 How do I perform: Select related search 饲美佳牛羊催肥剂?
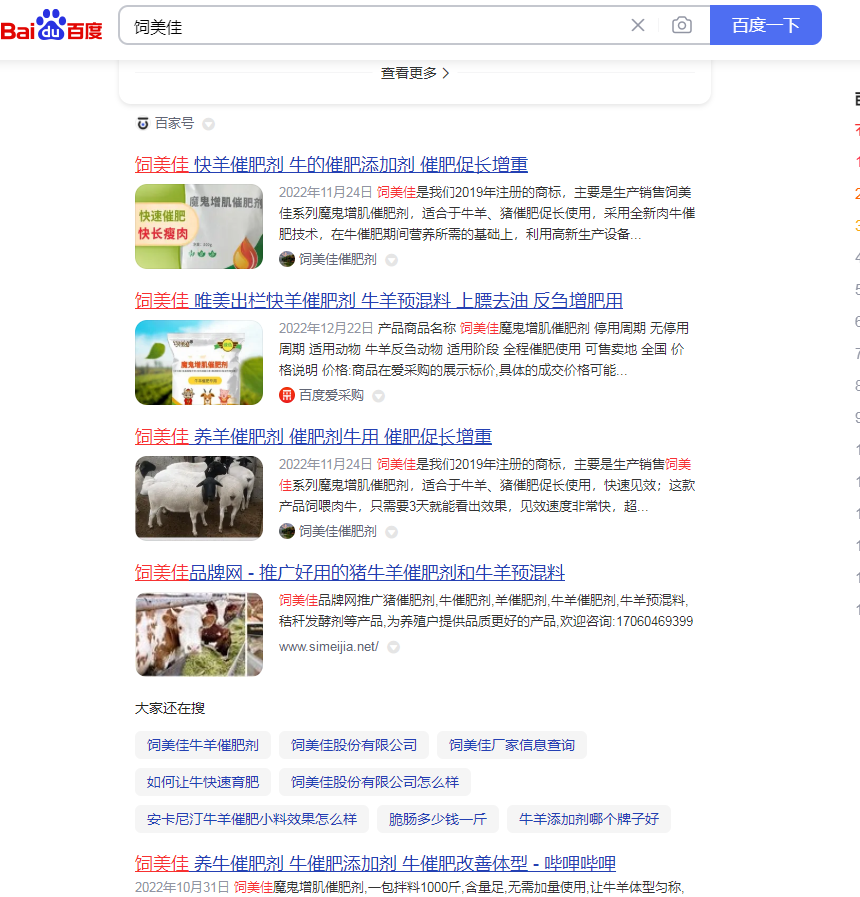pyautogui.click(x=203, y=745)
